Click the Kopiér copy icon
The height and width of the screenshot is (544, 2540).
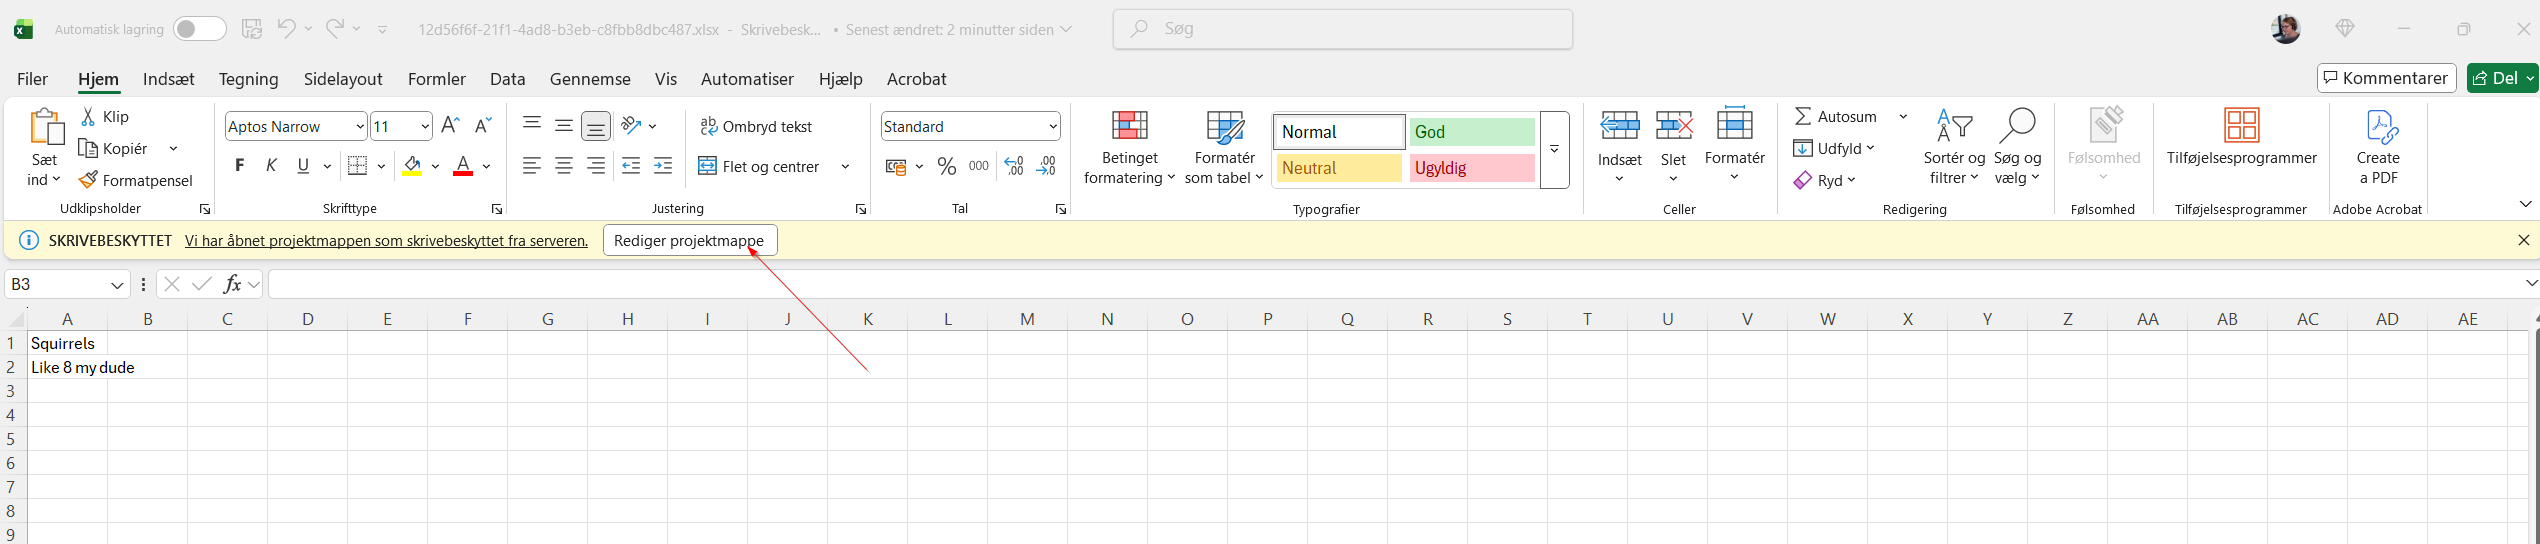click(87, 148)
